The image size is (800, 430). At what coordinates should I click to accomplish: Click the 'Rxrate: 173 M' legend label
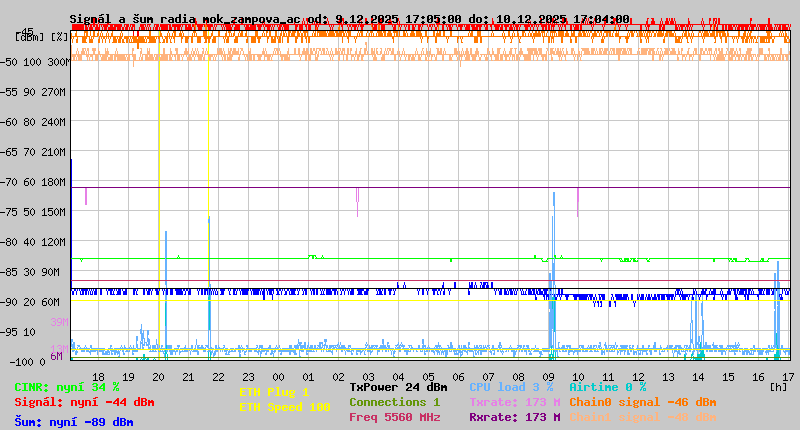point(515,417)
